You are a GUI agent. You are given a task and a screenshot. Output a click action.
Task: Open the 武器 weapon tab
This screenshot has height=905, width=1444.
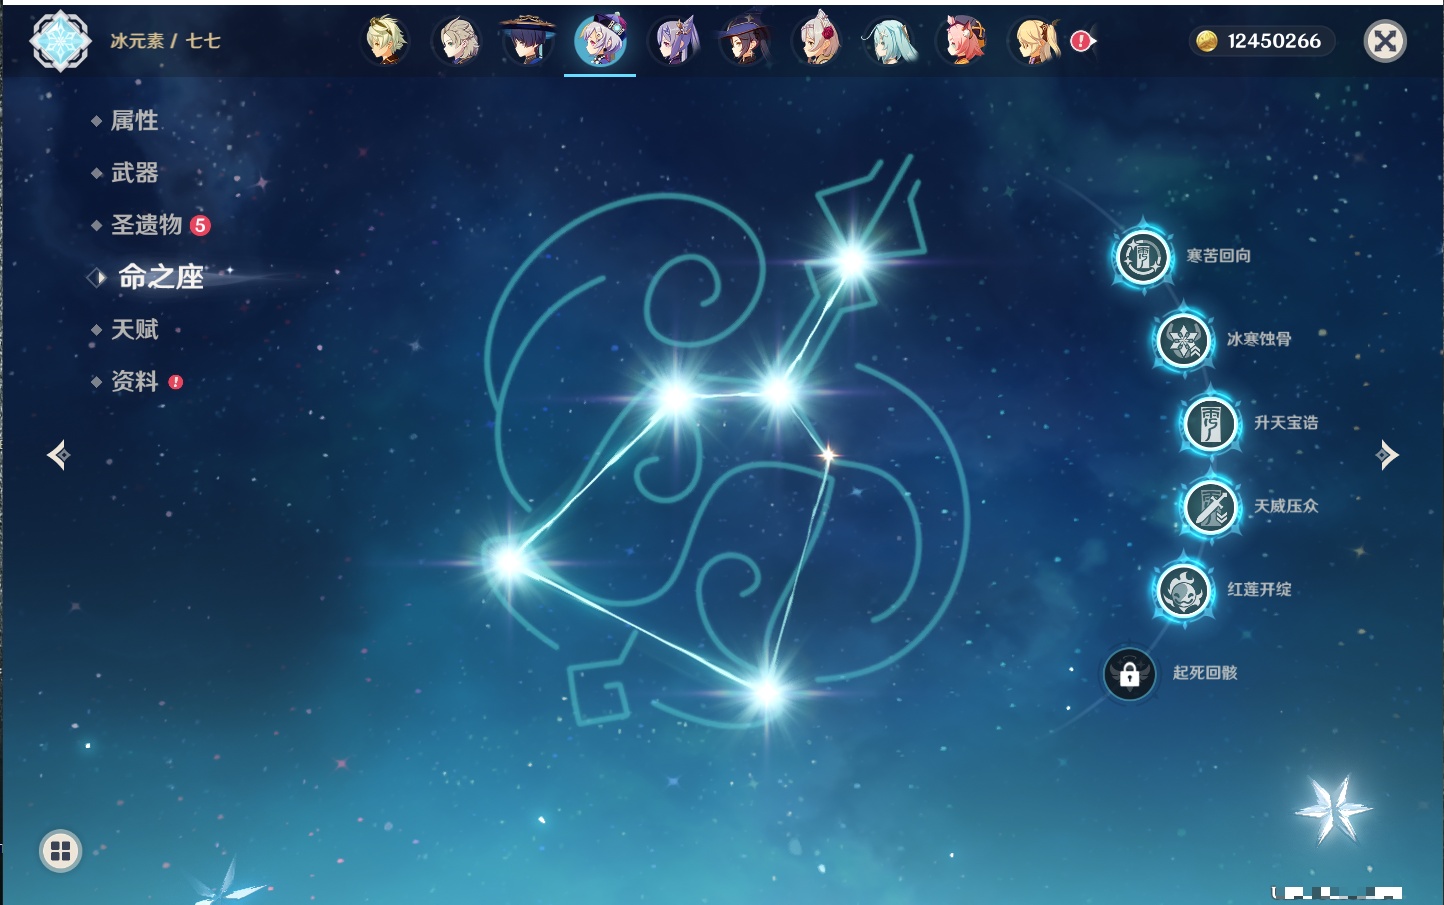[134, 173]
